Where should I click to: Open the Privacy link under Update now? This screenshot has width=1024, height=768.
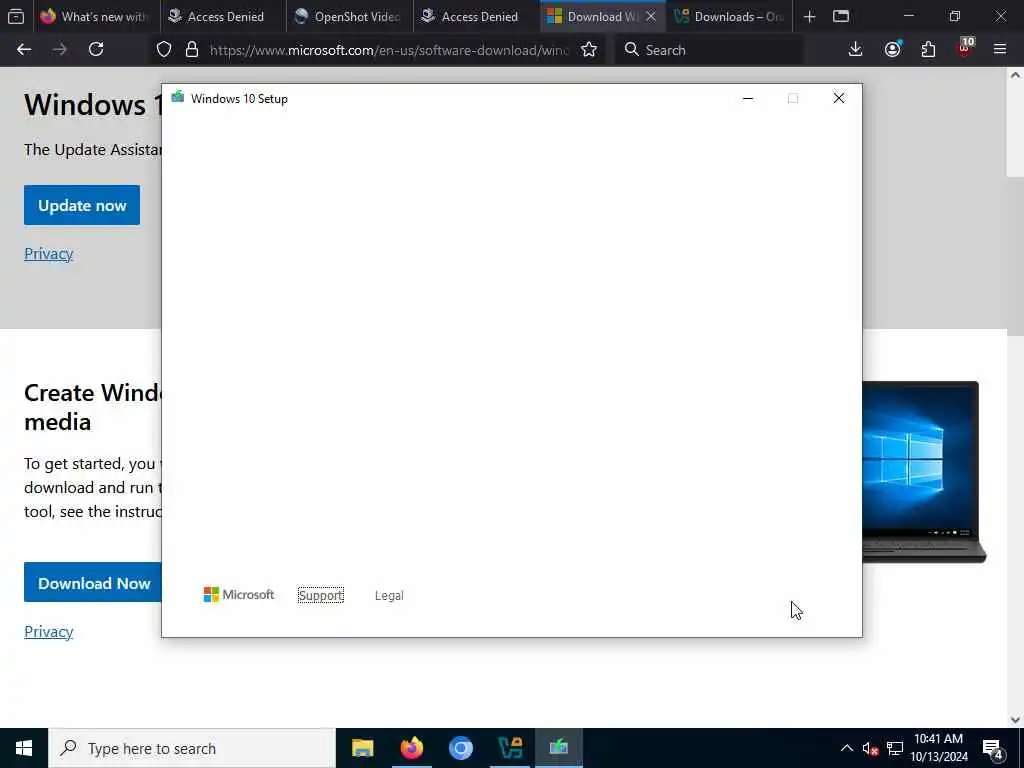coord(48,253)
